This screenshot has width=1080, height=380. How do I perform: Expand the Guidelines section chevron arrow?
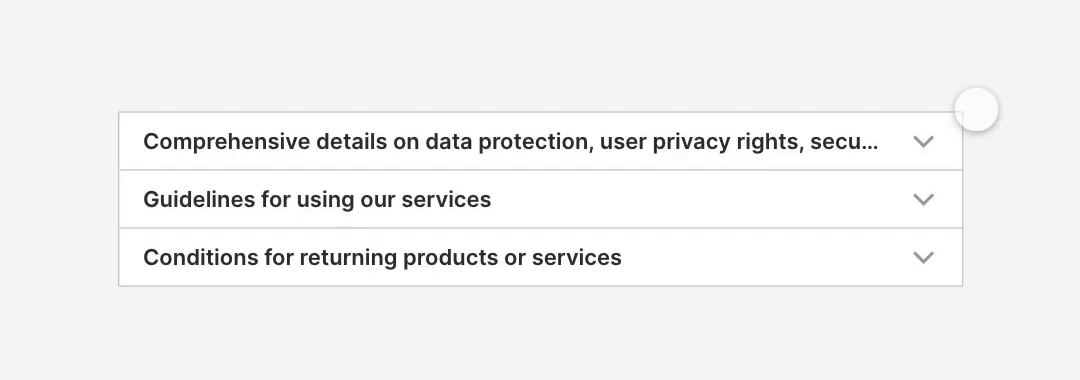pos(923,199)
